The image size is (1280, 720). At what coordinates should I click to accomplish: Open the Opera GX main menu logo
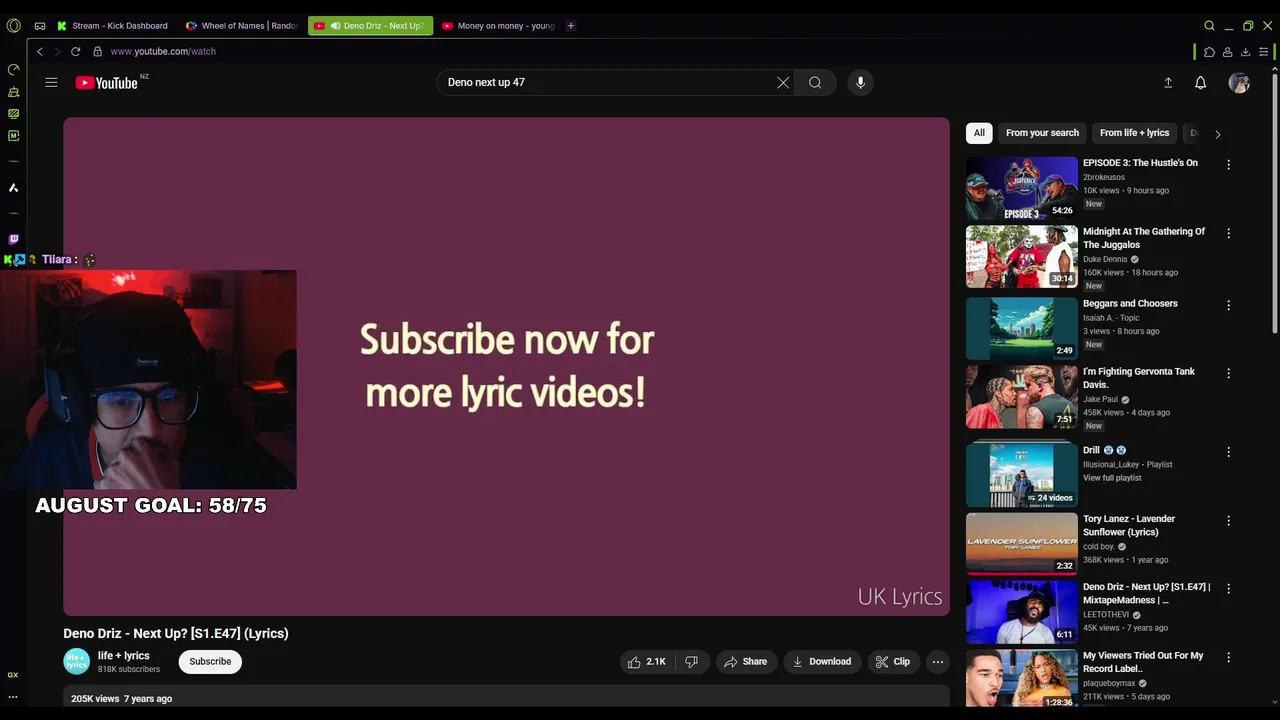(13, 26)
